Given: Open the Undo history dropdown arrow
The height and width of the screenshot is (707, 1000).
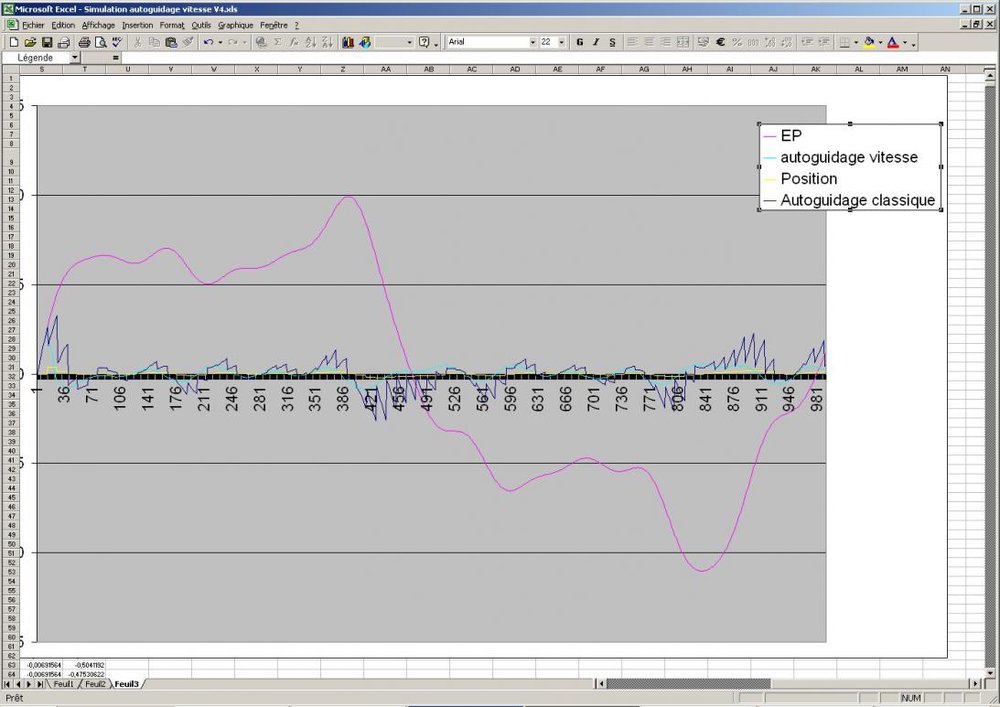Looking at the screenshot, I should 220,42.
